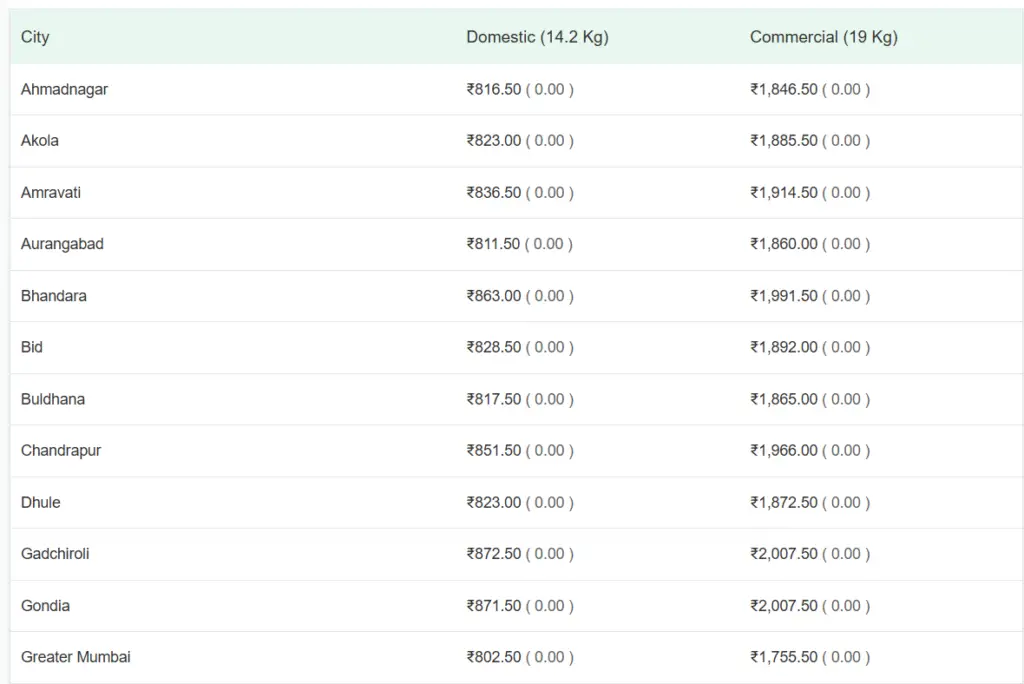The width and height of the screenshot is (1024, 684).
Task: Click Bhandara commercial price ₹1,991.50
Action: [x=784, y=296]
